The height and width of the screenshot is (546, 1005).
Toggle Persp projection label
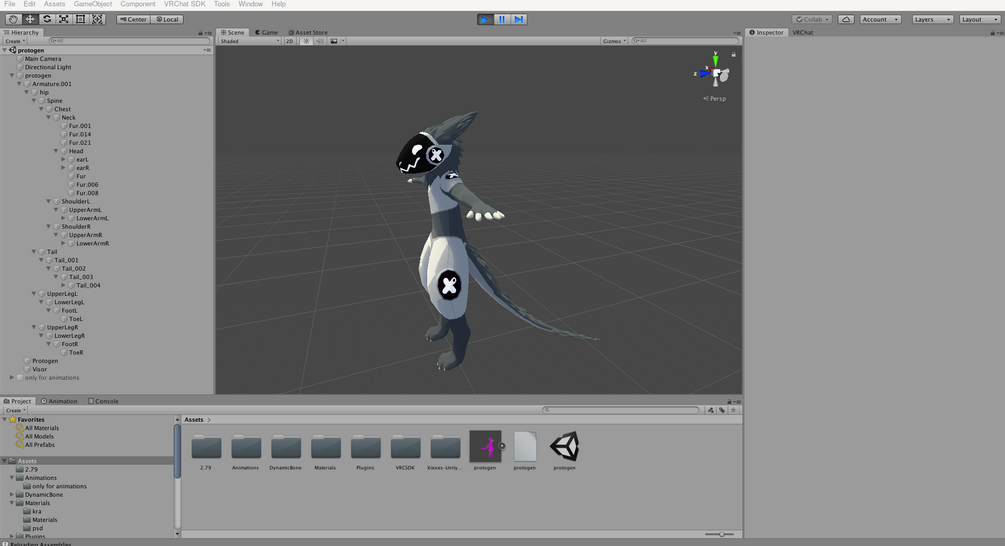click(715, 99)
